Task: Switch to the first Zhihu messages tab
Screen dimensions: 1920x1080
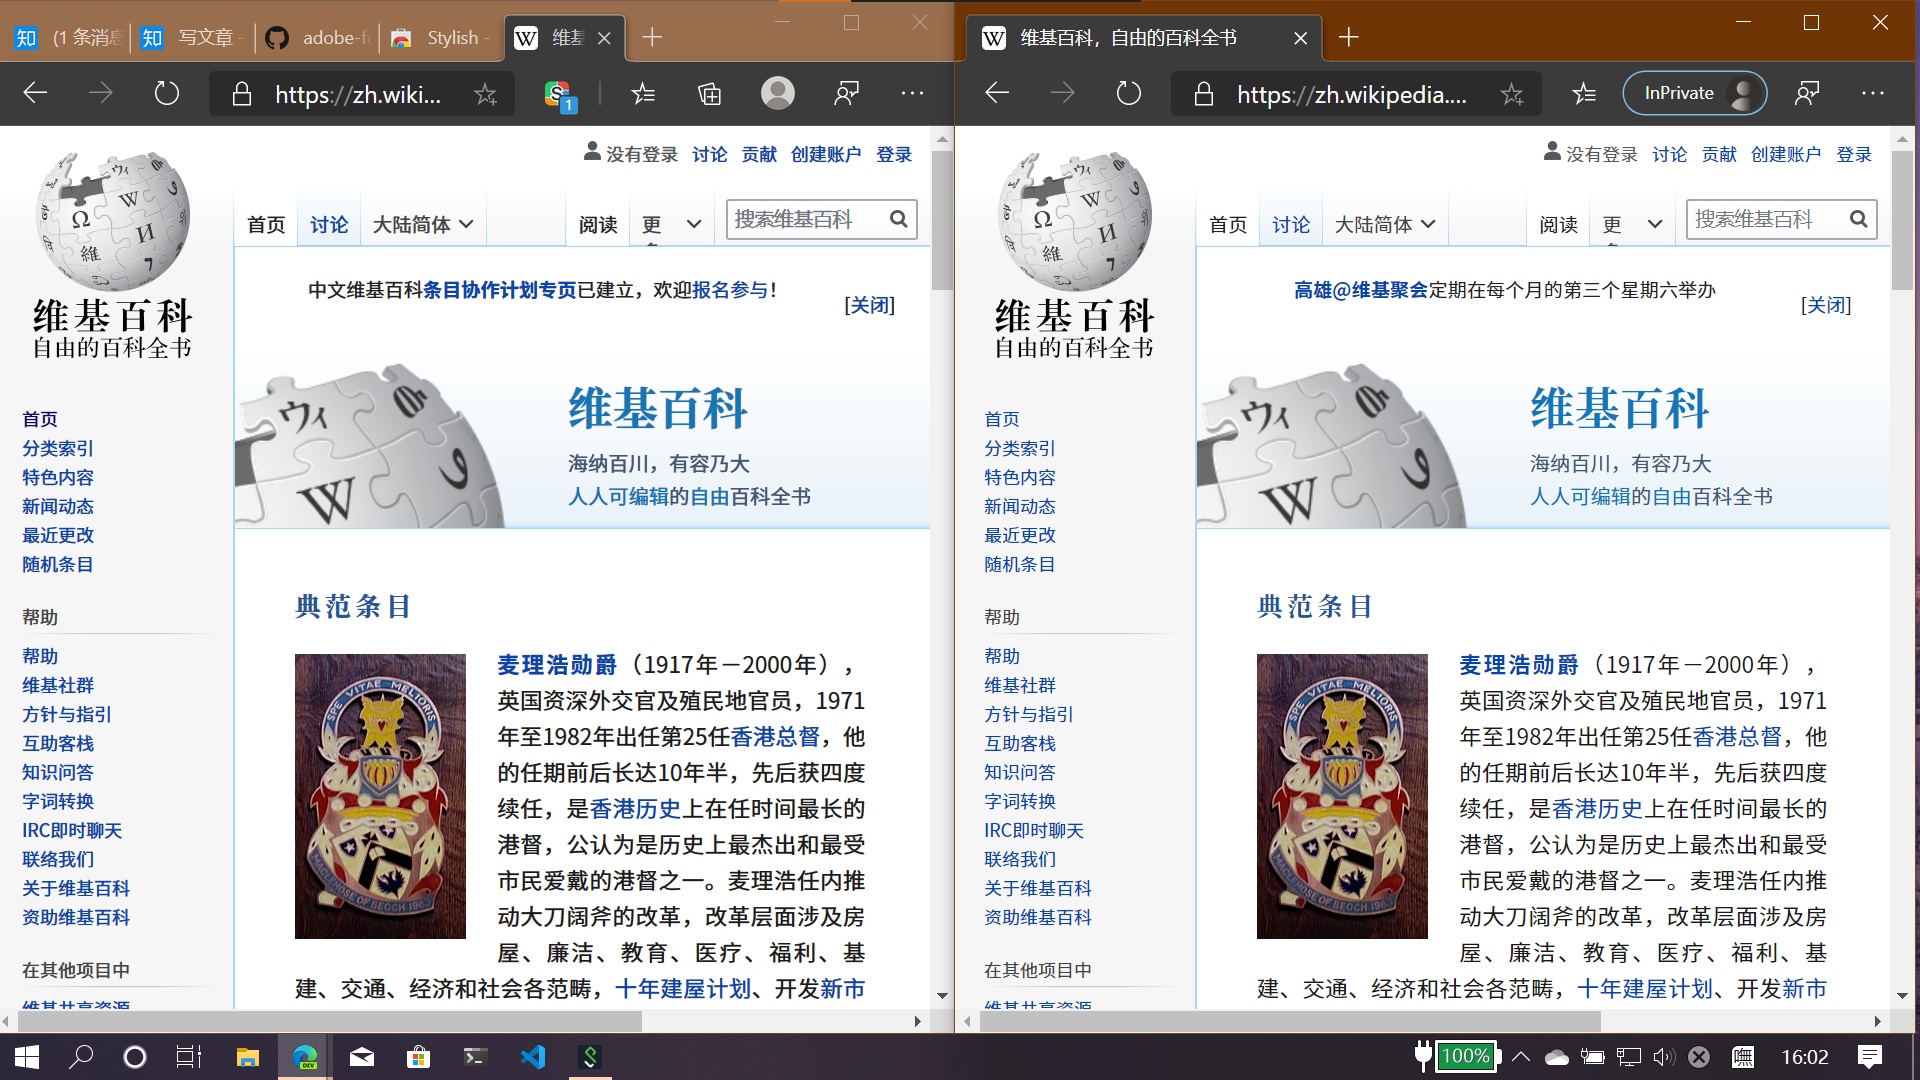Action: (x=68, y=37)
